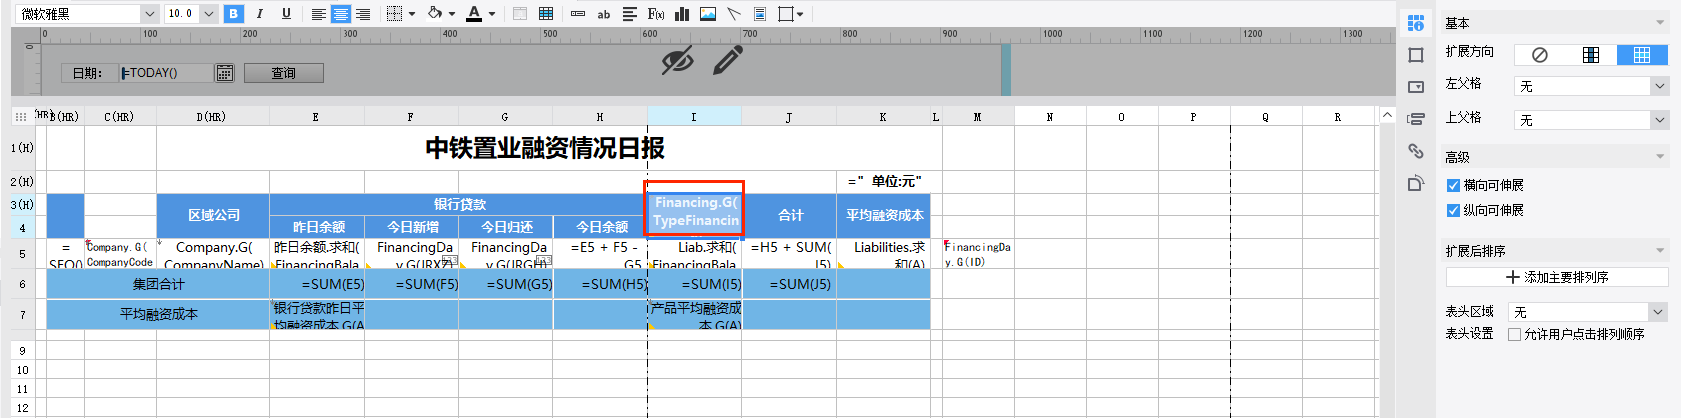Toggle italic formatting

point(260,14)
